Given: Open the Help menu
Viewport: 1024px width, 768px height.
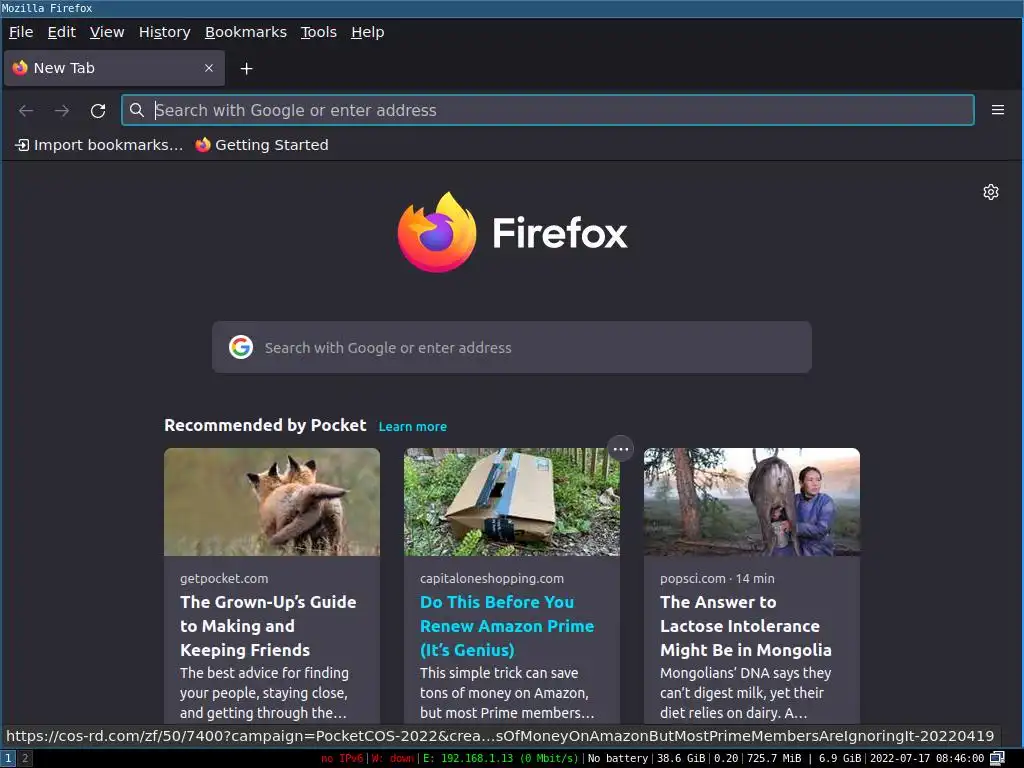Looking at the screenshot, I should click(x=368, y=32).
